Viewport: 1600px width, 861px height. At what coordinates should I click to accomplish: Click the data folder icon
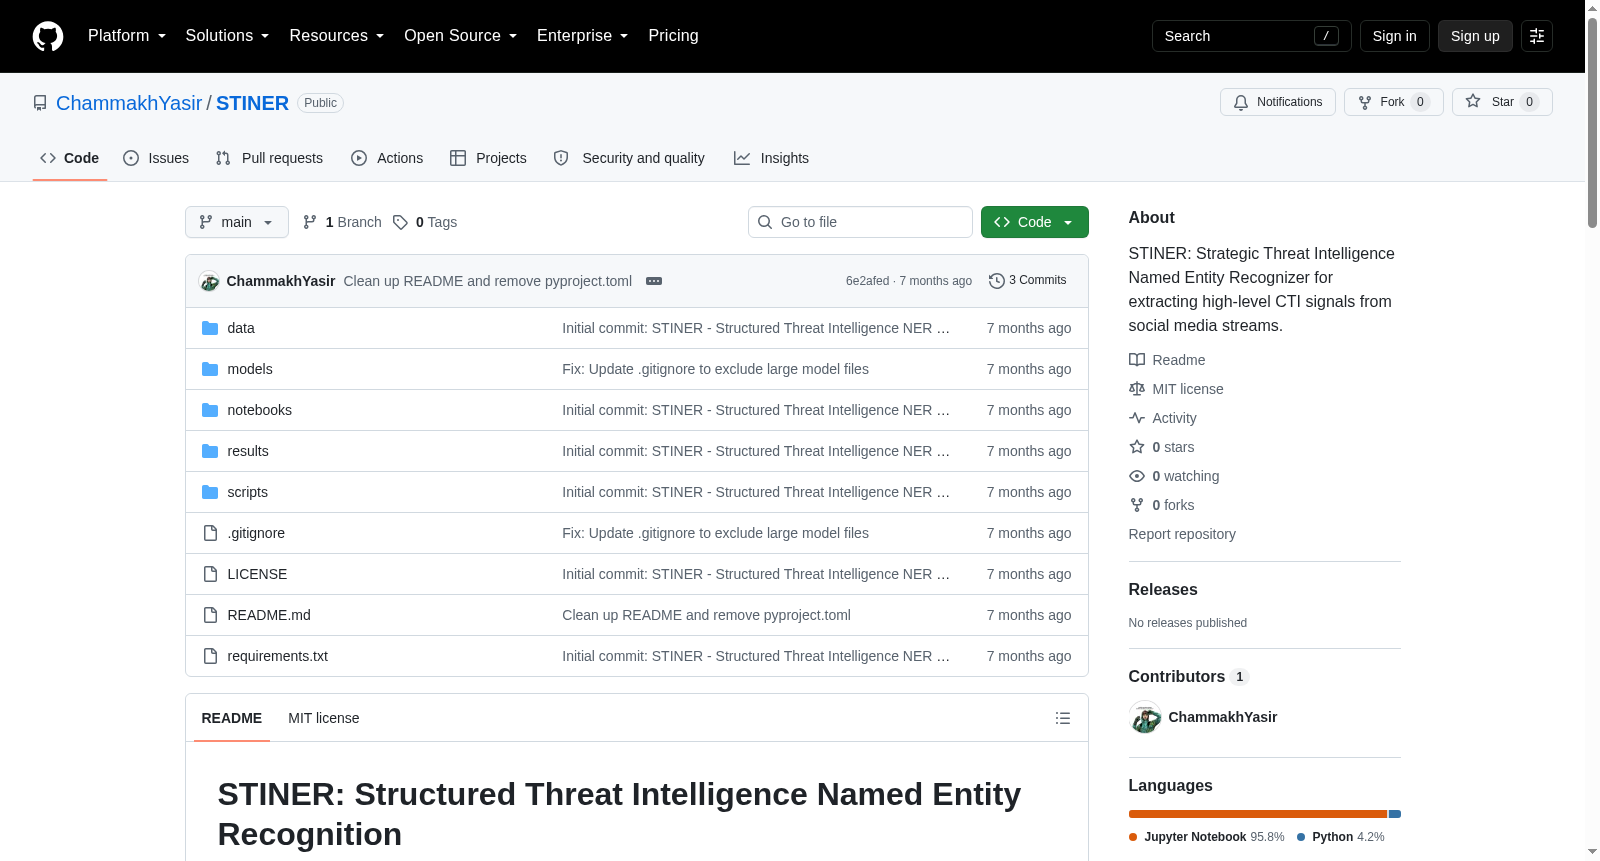[x=210, y=328]
